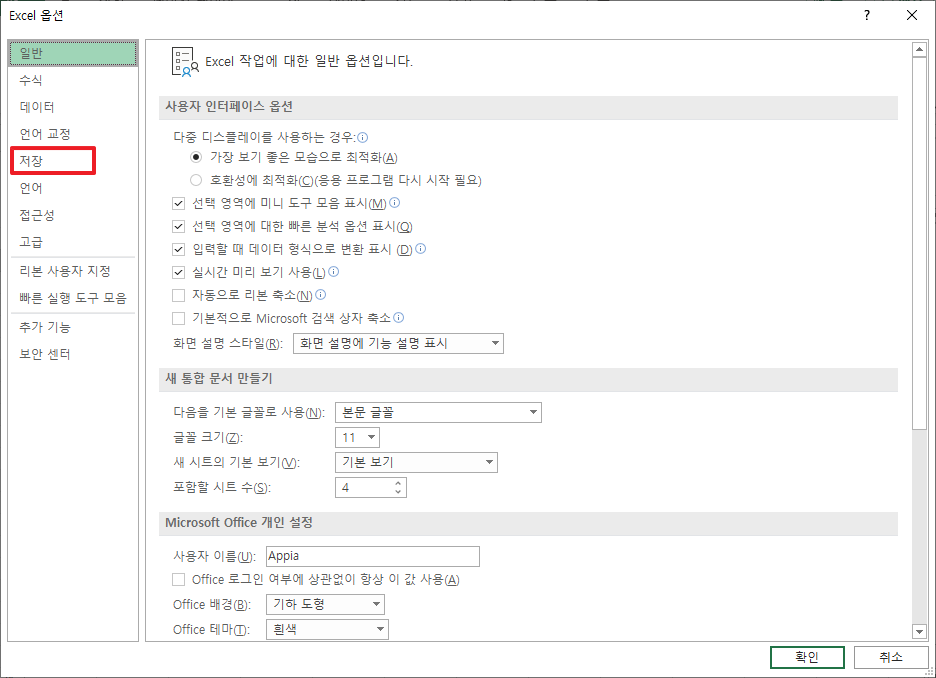Open 화면 설명 스타일 dropdown
The height and width of the screenshot is (678, 936).
pos(398,343)
